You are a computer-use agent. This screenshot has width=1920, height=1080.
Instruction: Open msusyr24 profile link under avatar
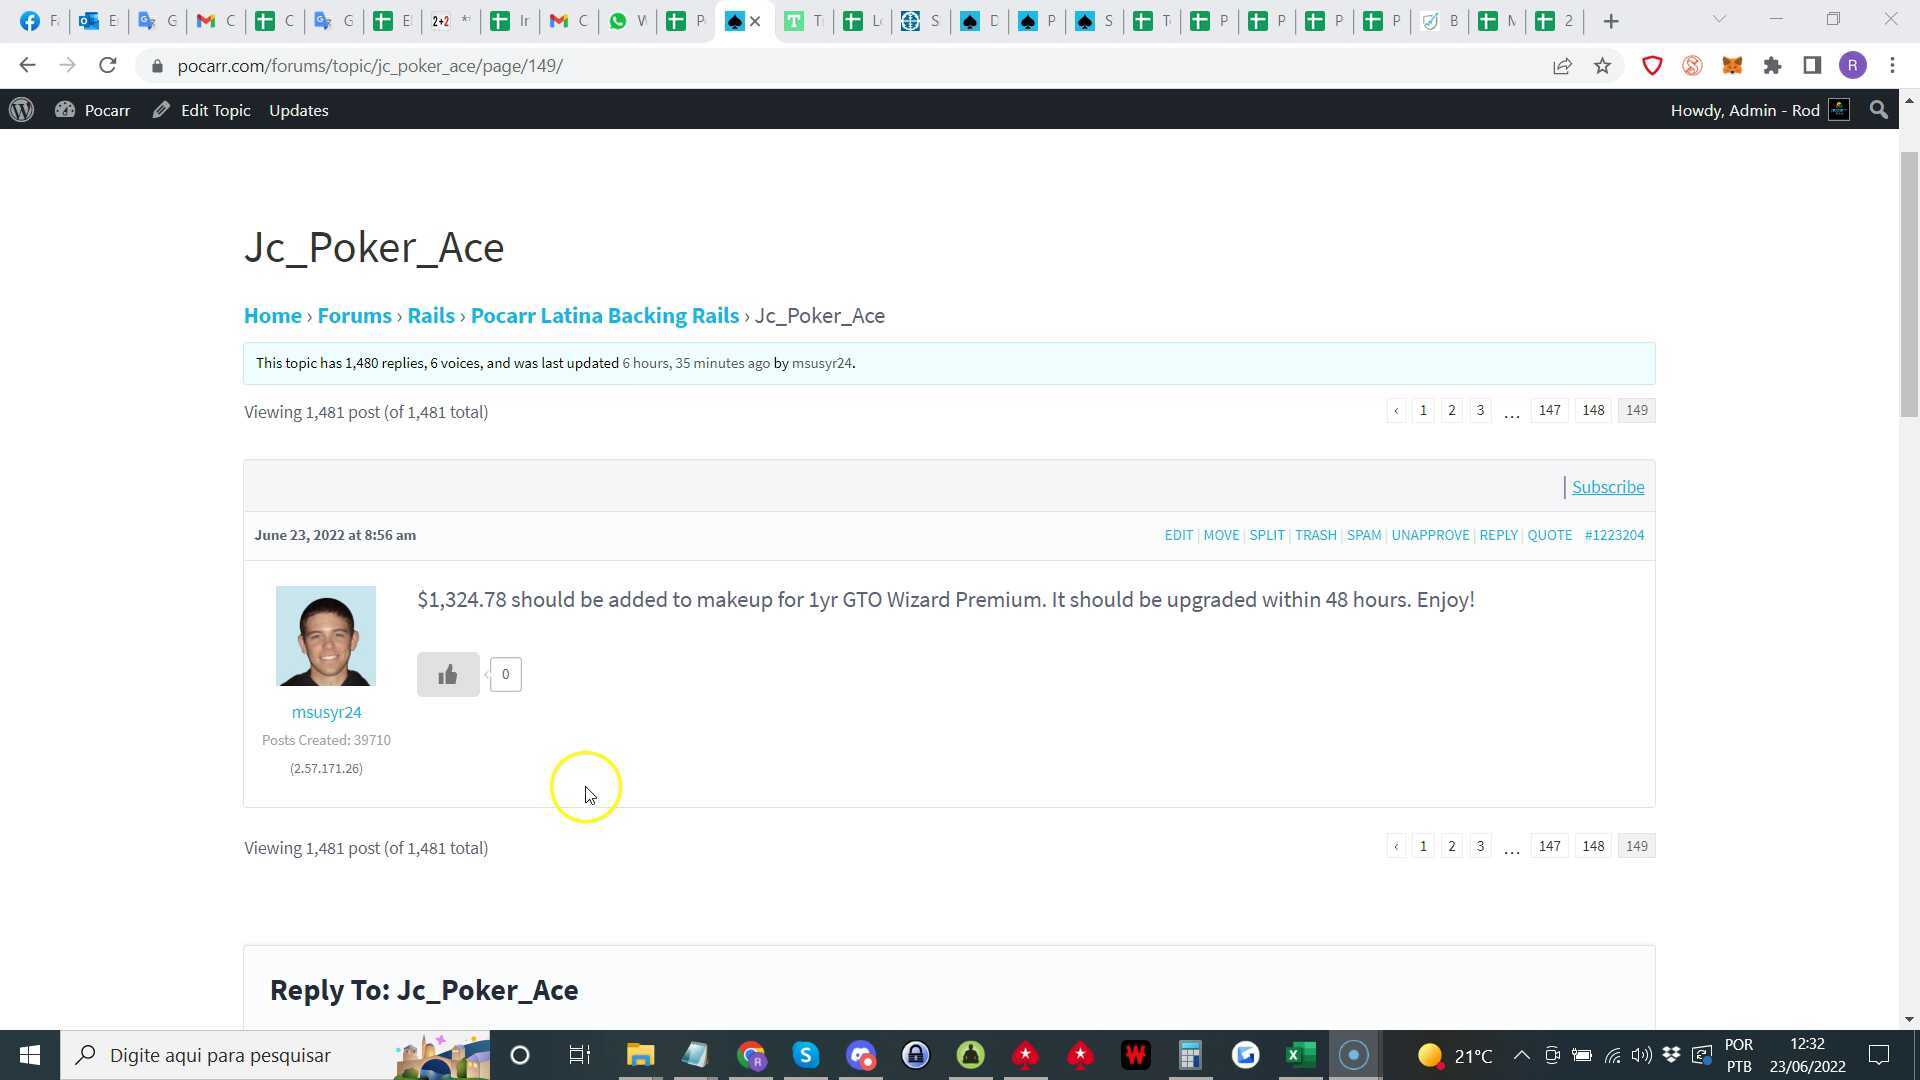(326, 712)
